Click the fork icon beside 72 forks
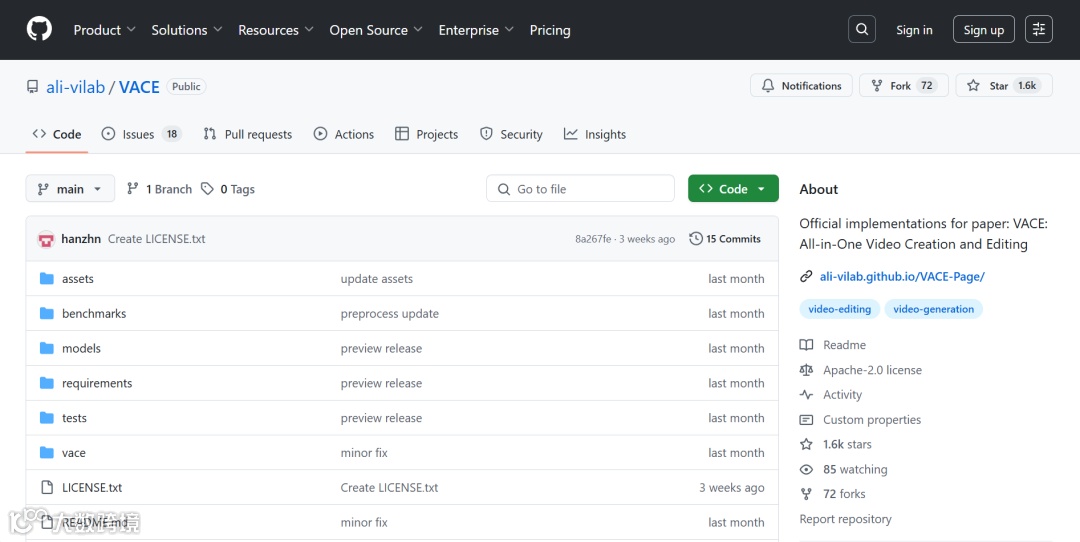1080x542 pixels. pos(806,494)
